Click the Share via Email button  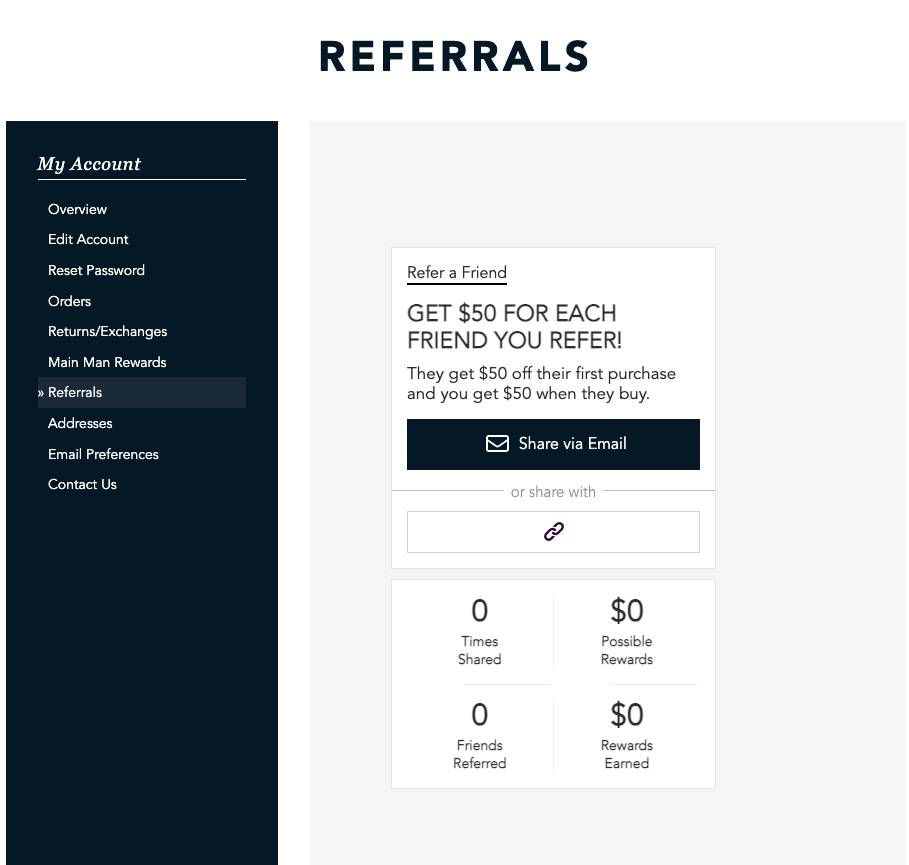tap(553, 444)
